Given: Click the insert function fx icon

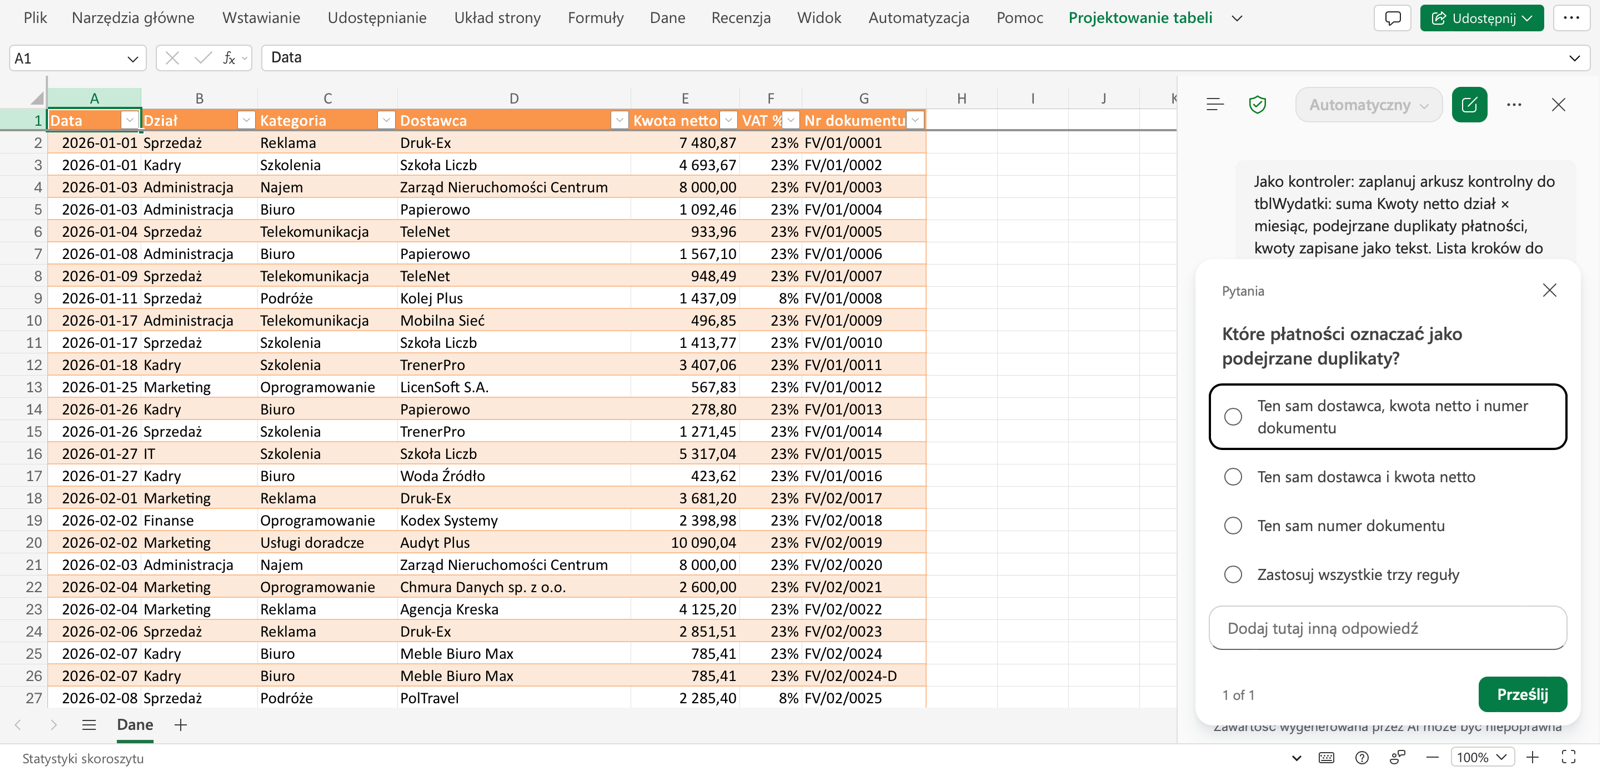Looking at the screenshot, I should pyautogui.click(x=229, y=58).
